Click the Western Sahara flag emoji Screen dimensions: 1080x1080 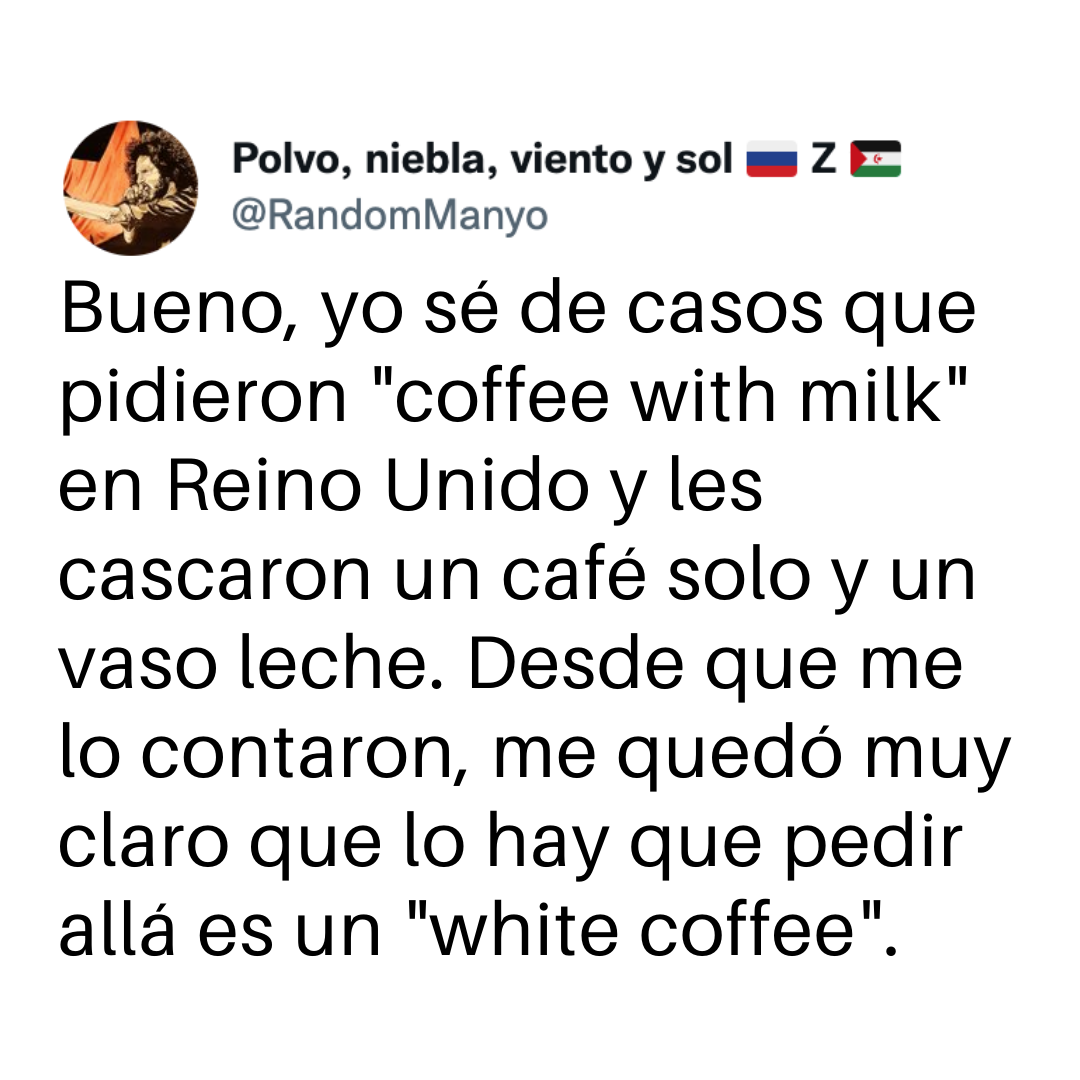(x=875, y=159)
